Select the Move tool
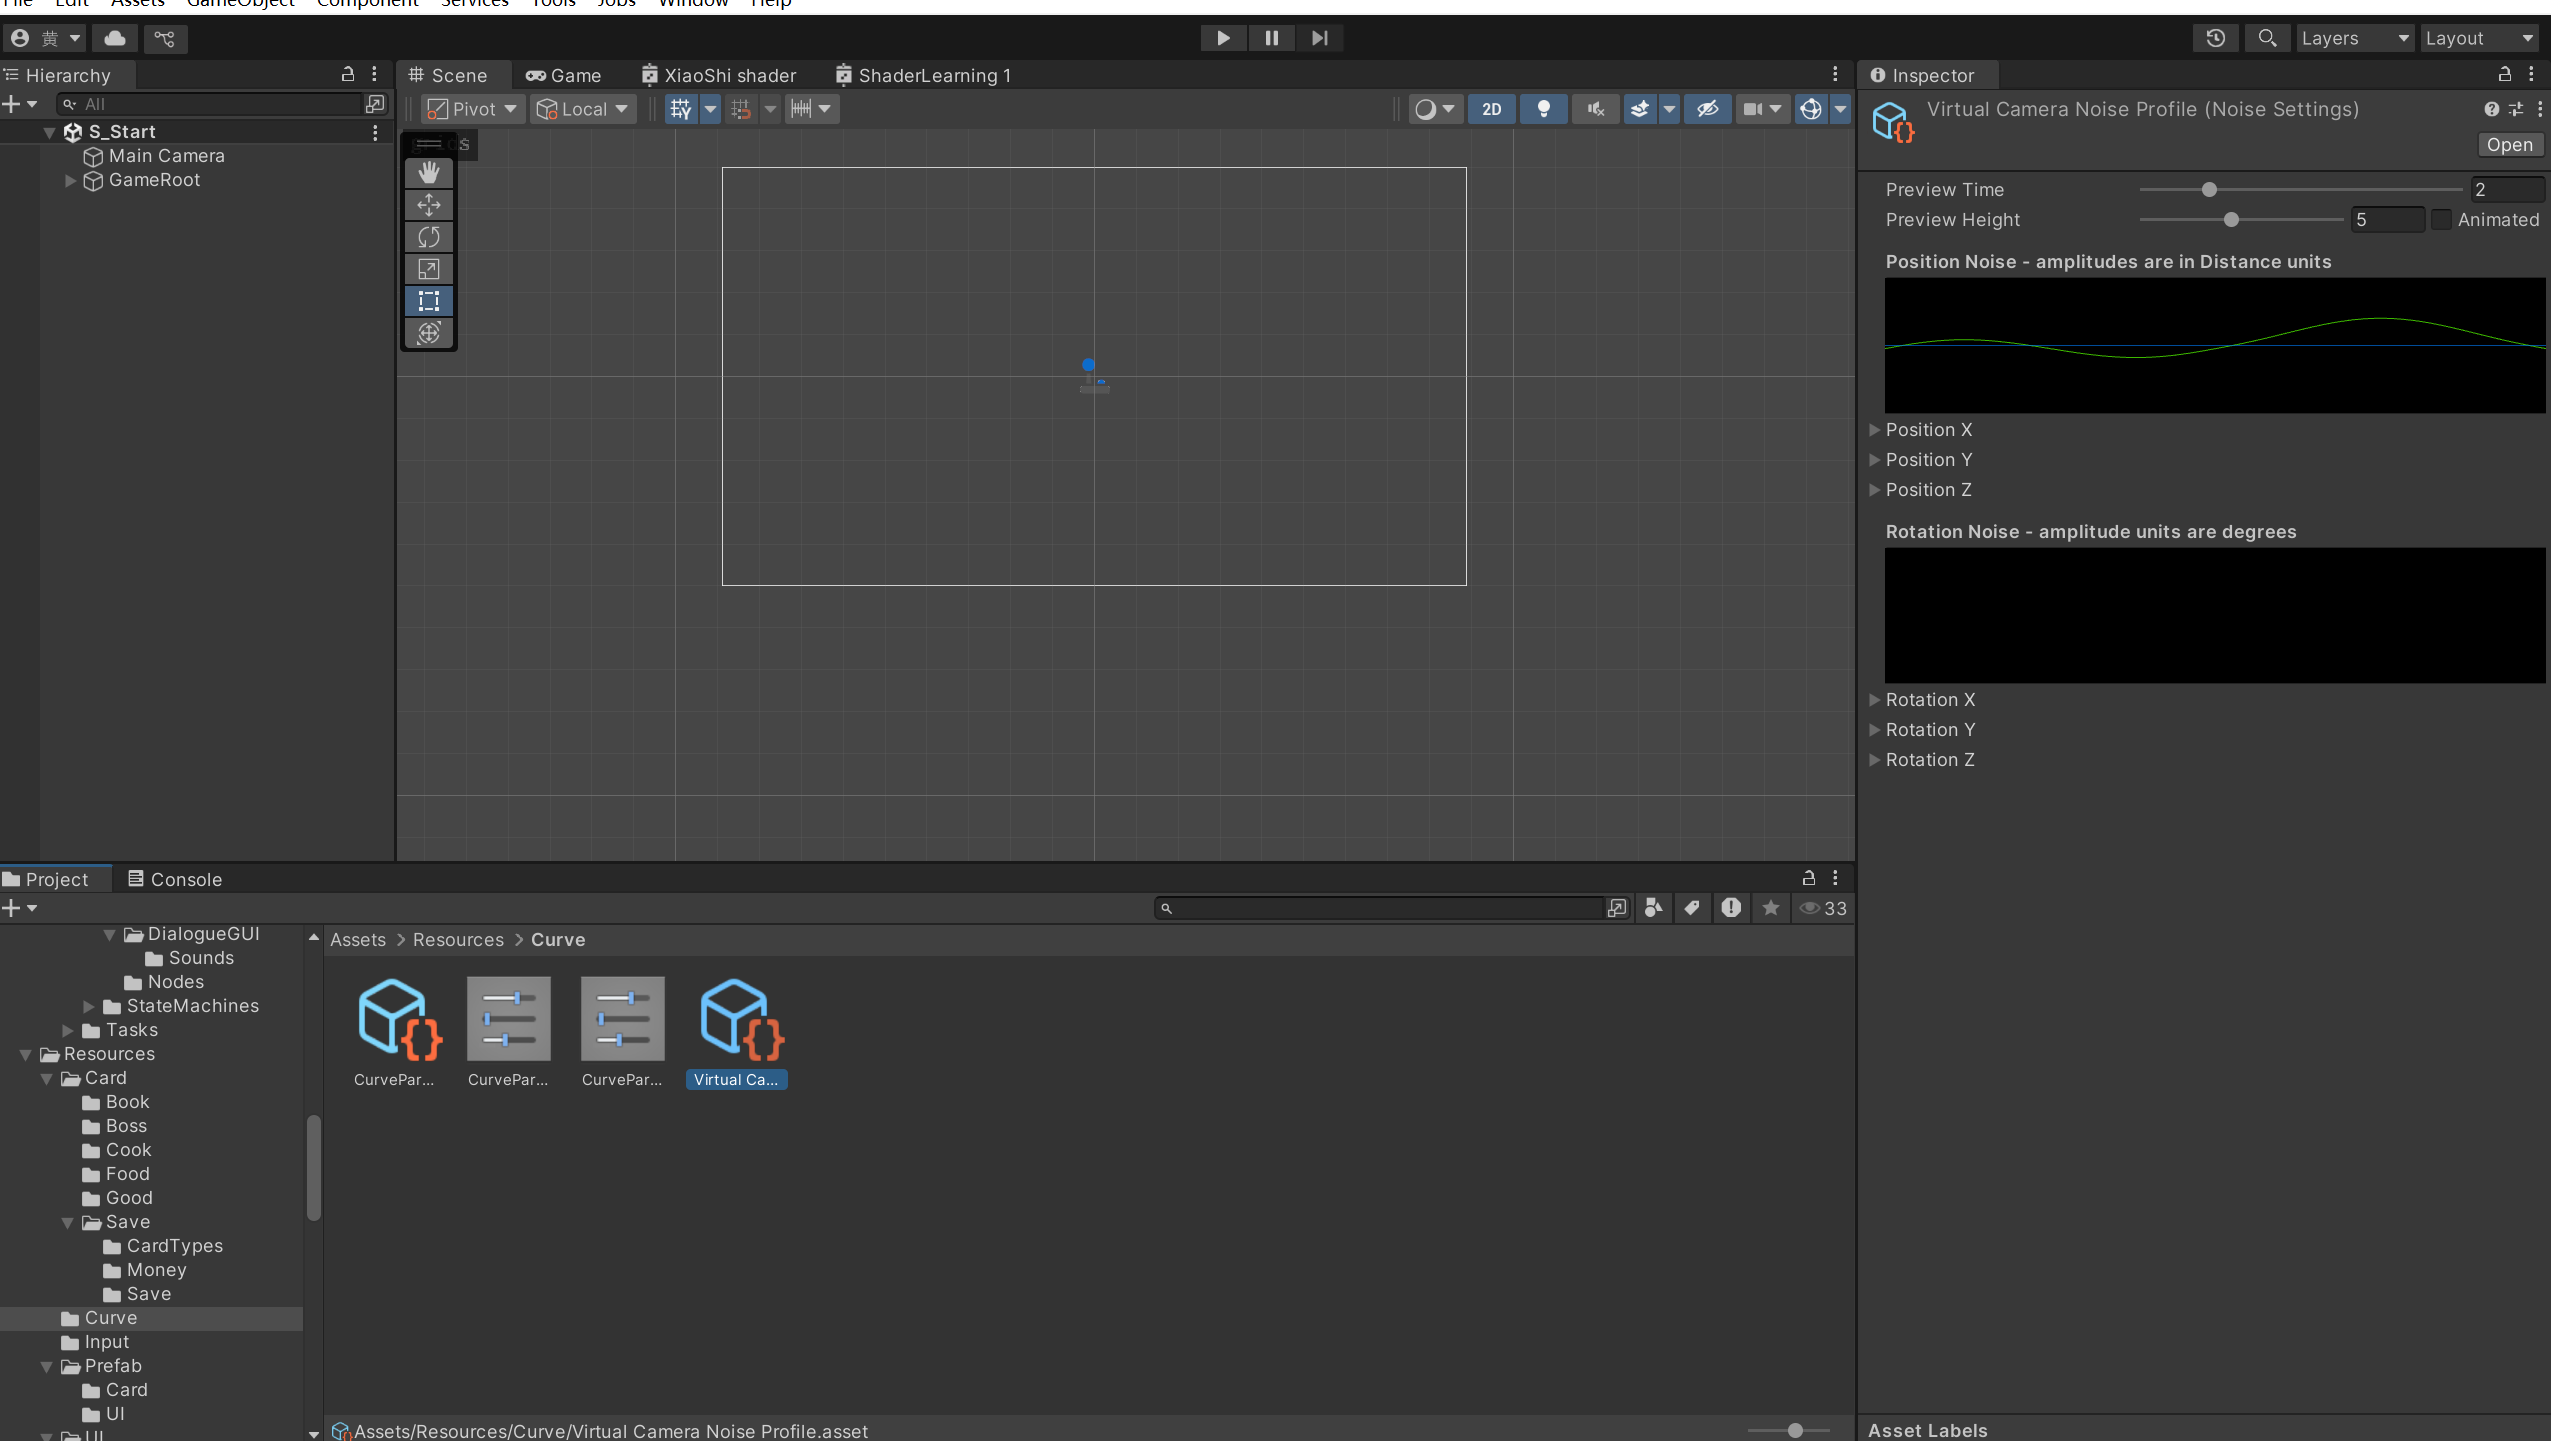 pyautogui.click(x=428, y=205)
